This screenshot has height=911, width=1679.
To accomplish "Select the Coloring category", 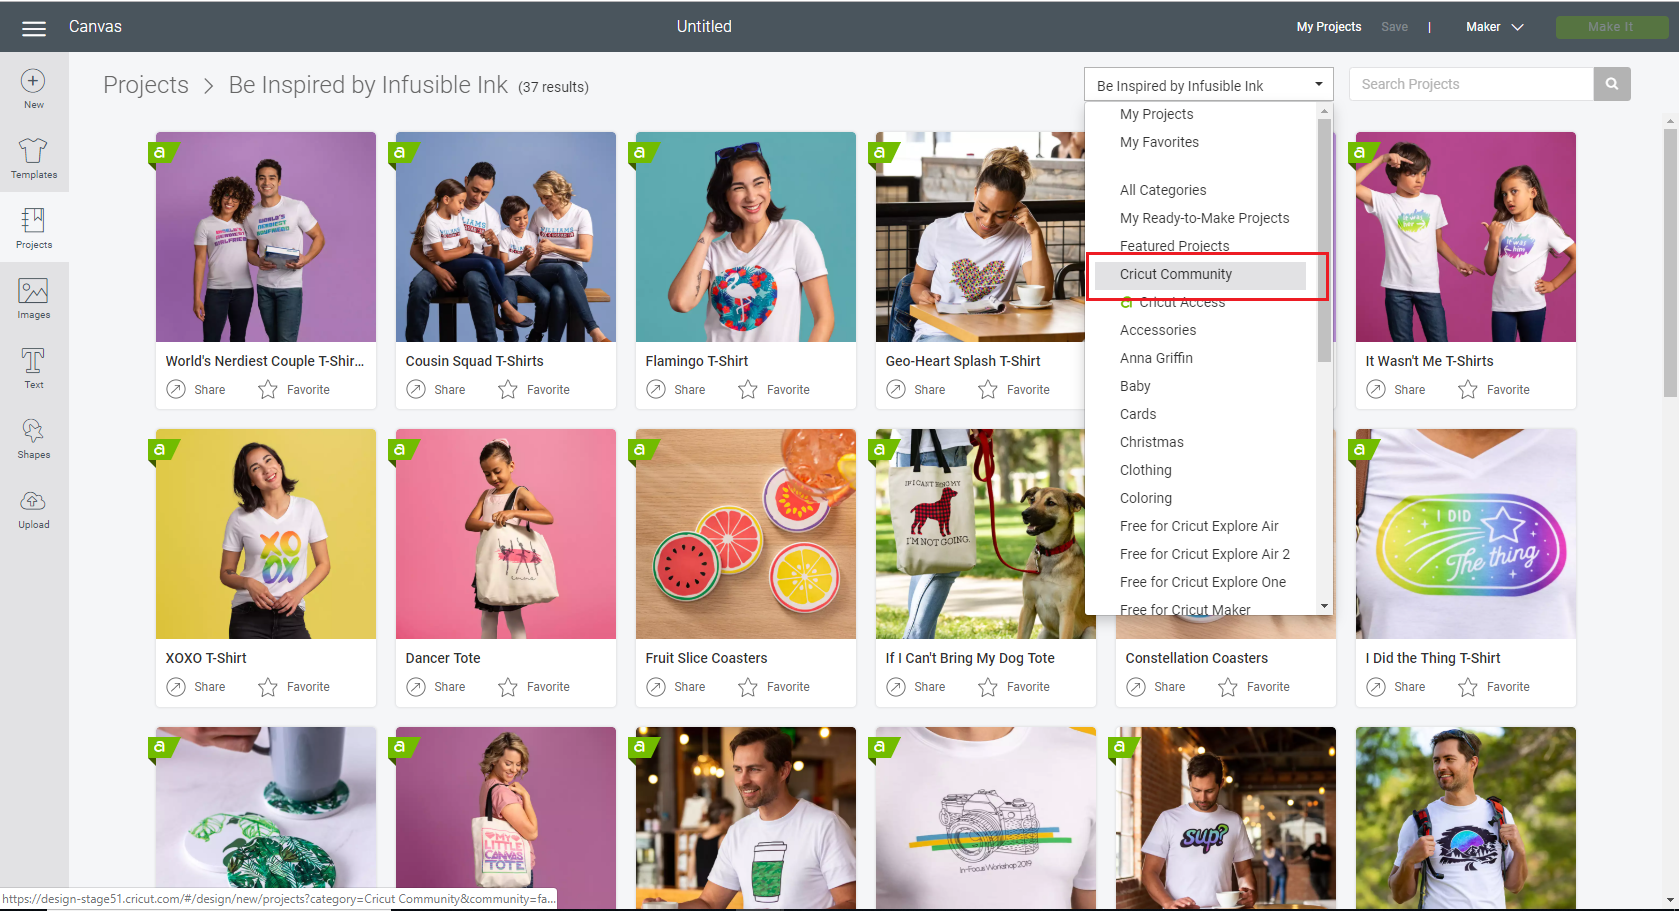I will click(1146, 498).
